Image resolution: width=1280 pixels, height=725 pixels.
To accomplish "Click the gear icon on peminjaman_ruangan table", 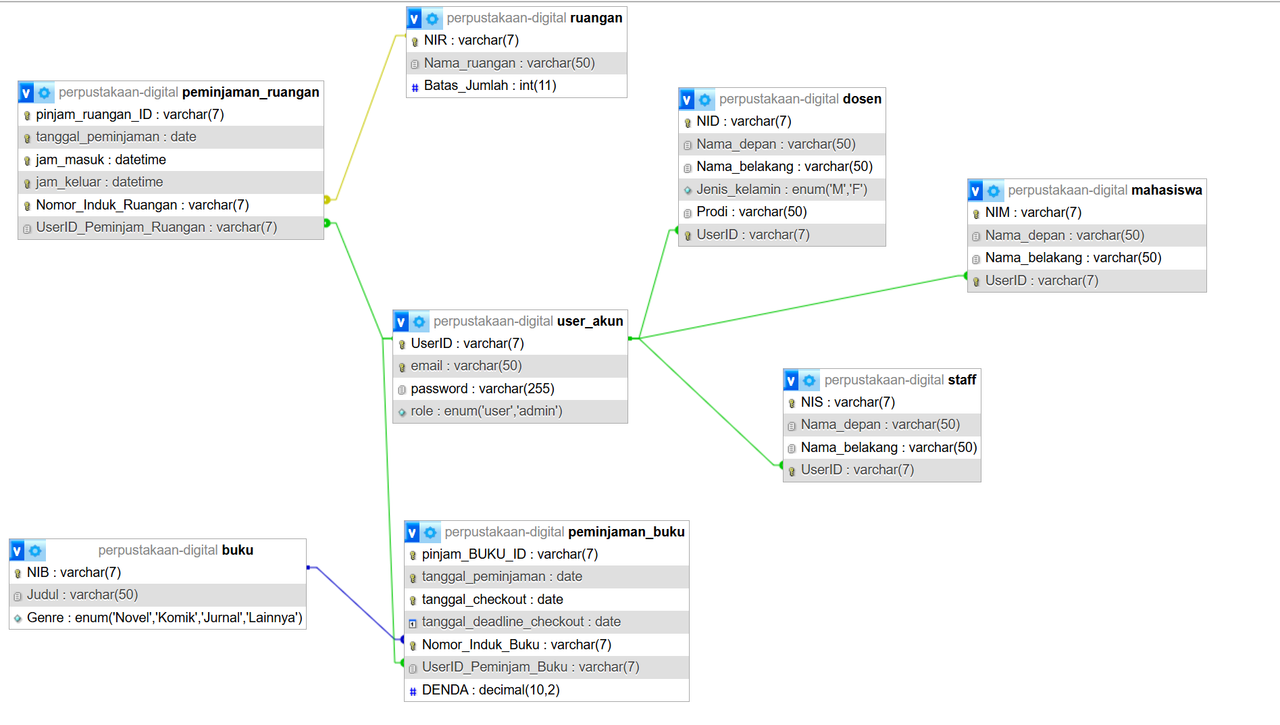I will (44, 92).
